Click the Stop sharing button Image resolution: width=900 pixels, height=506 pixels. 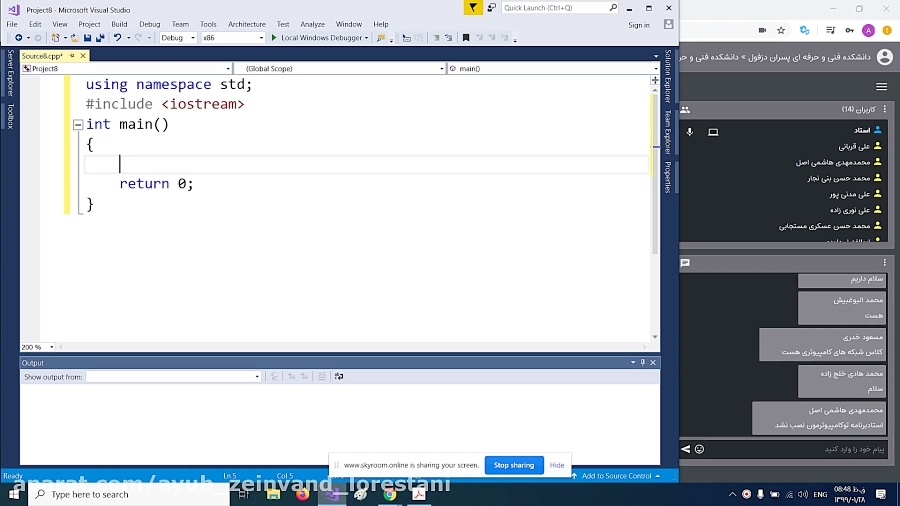pos(514,465)
